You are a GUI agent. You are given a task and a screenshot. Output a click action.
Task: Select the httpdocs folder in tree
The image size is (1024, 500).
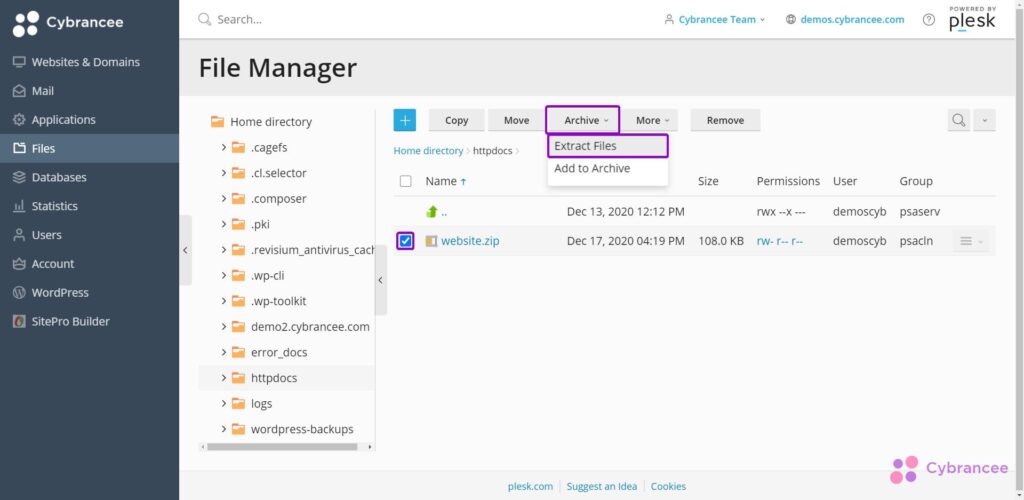274,378
